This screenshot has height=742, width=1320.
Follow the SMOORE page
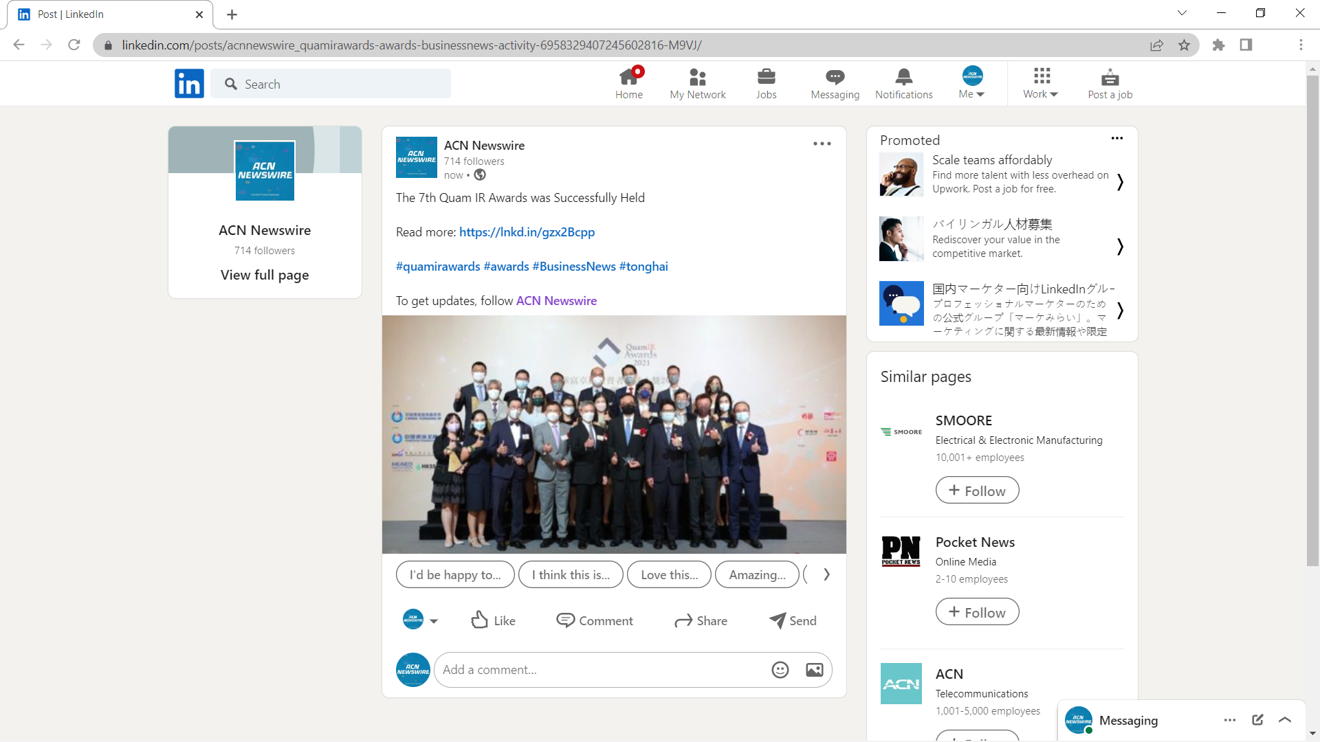(x=977, y=490)
